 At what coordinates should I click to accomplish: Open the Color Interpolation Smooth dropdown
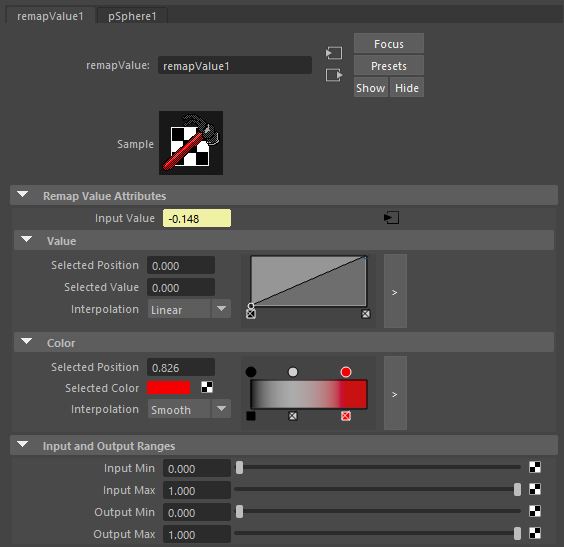click(189, 409)
